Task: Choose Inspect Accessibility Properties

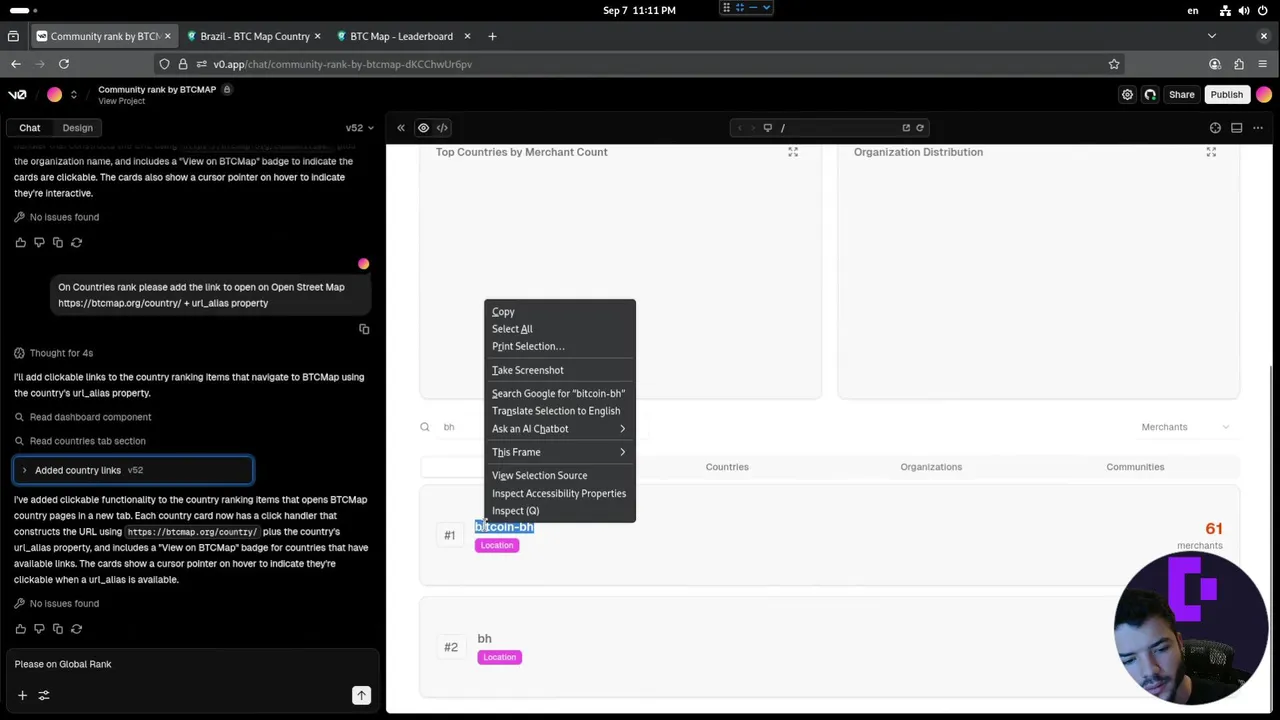Action: coord(559,493)
